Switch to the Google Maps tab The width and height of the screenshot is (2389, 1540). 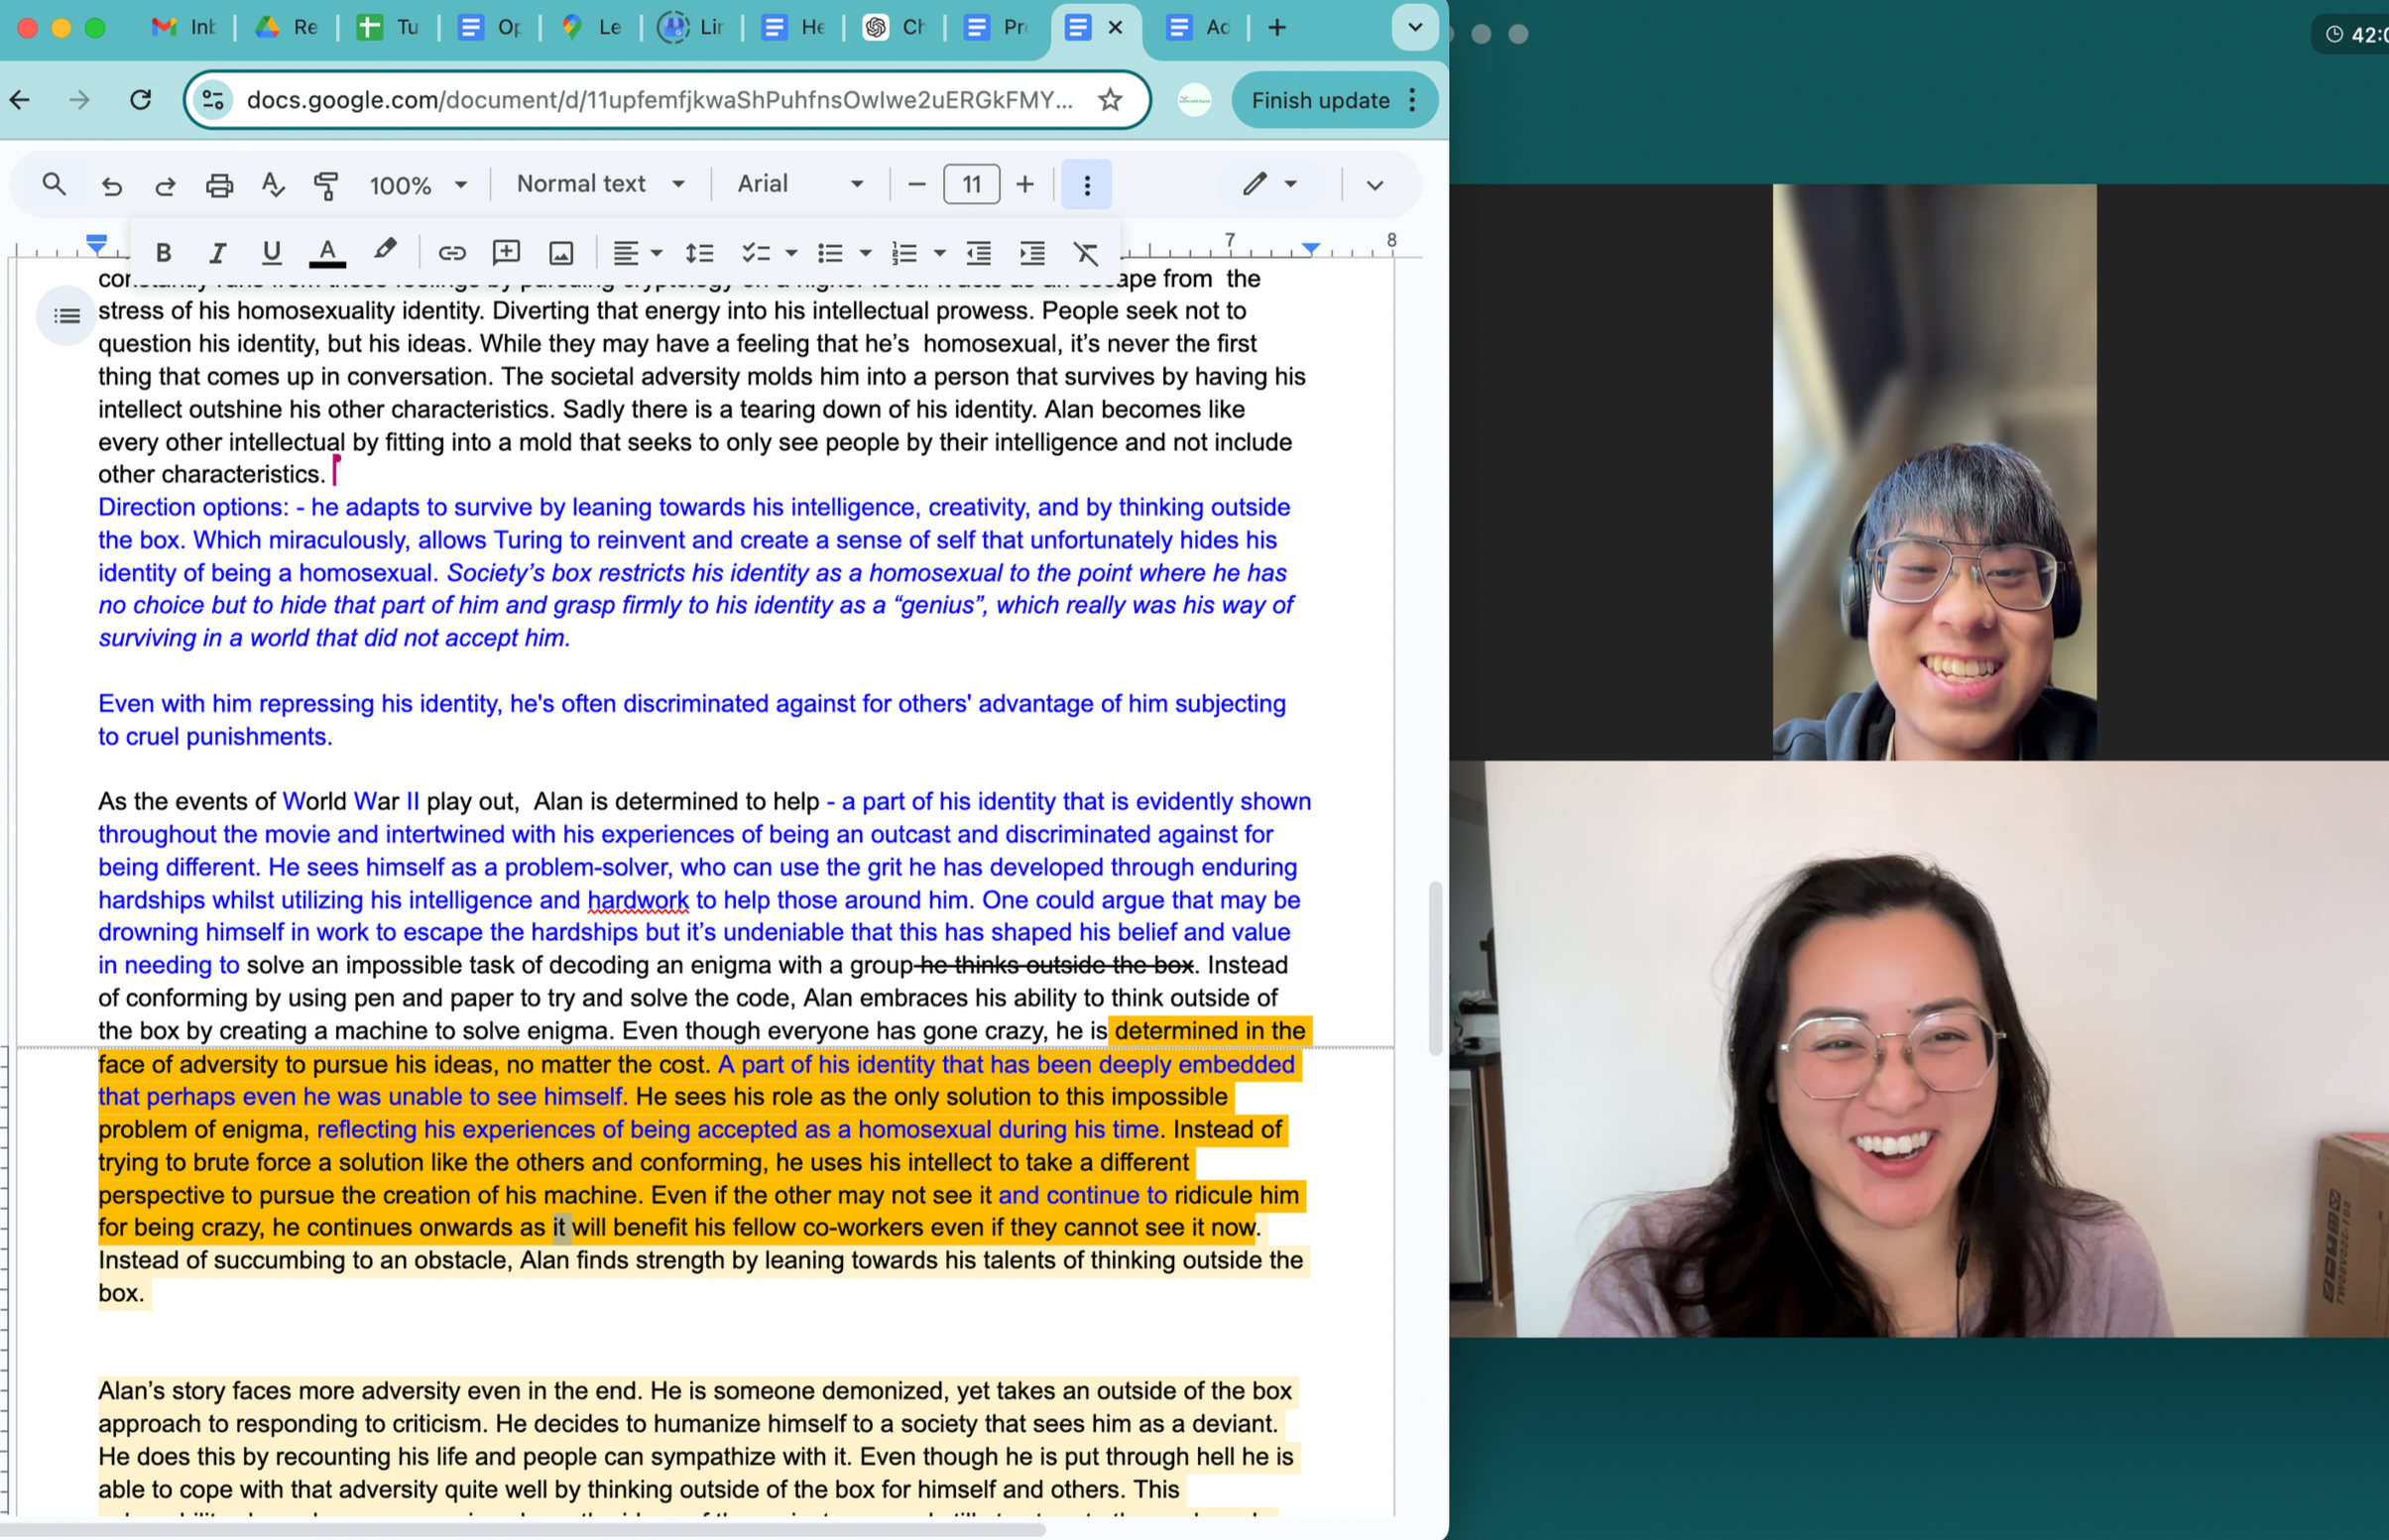coord(591,27)
